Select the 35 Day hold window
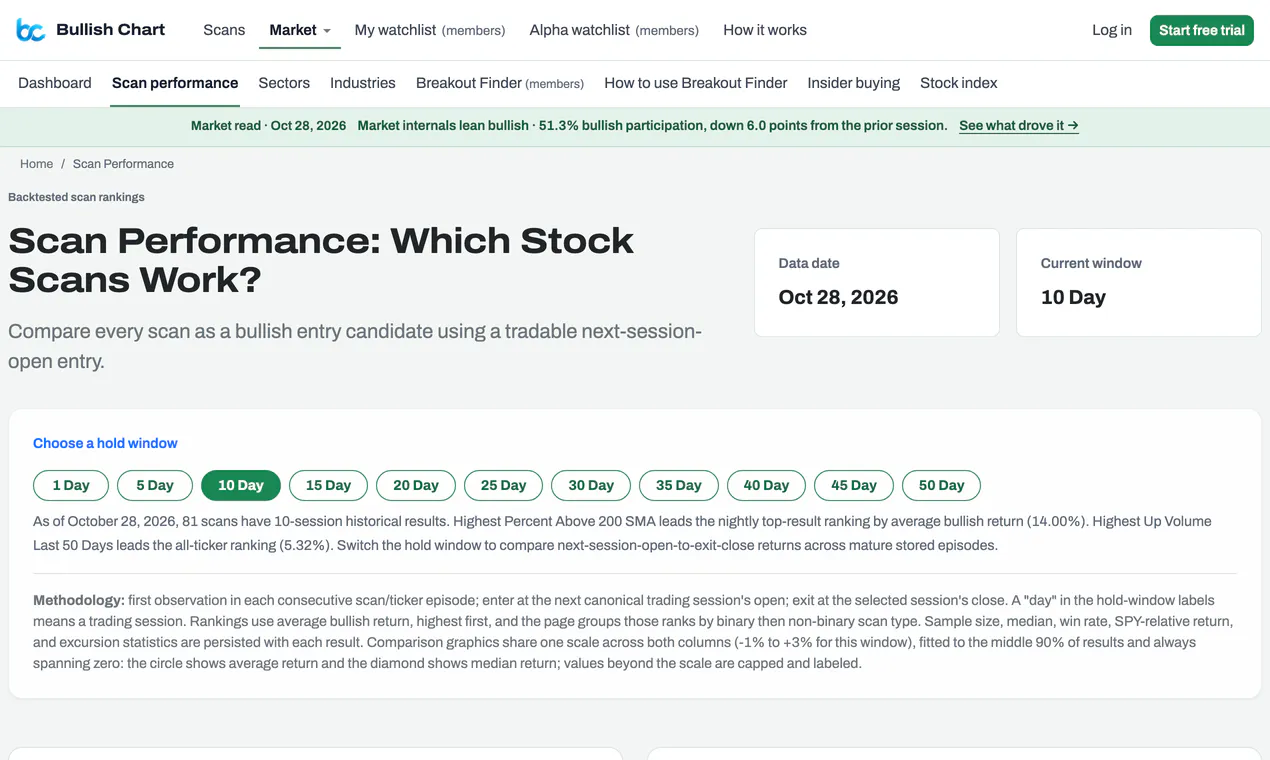Viewport: 1270px width, 760px height. coord(678,485)
